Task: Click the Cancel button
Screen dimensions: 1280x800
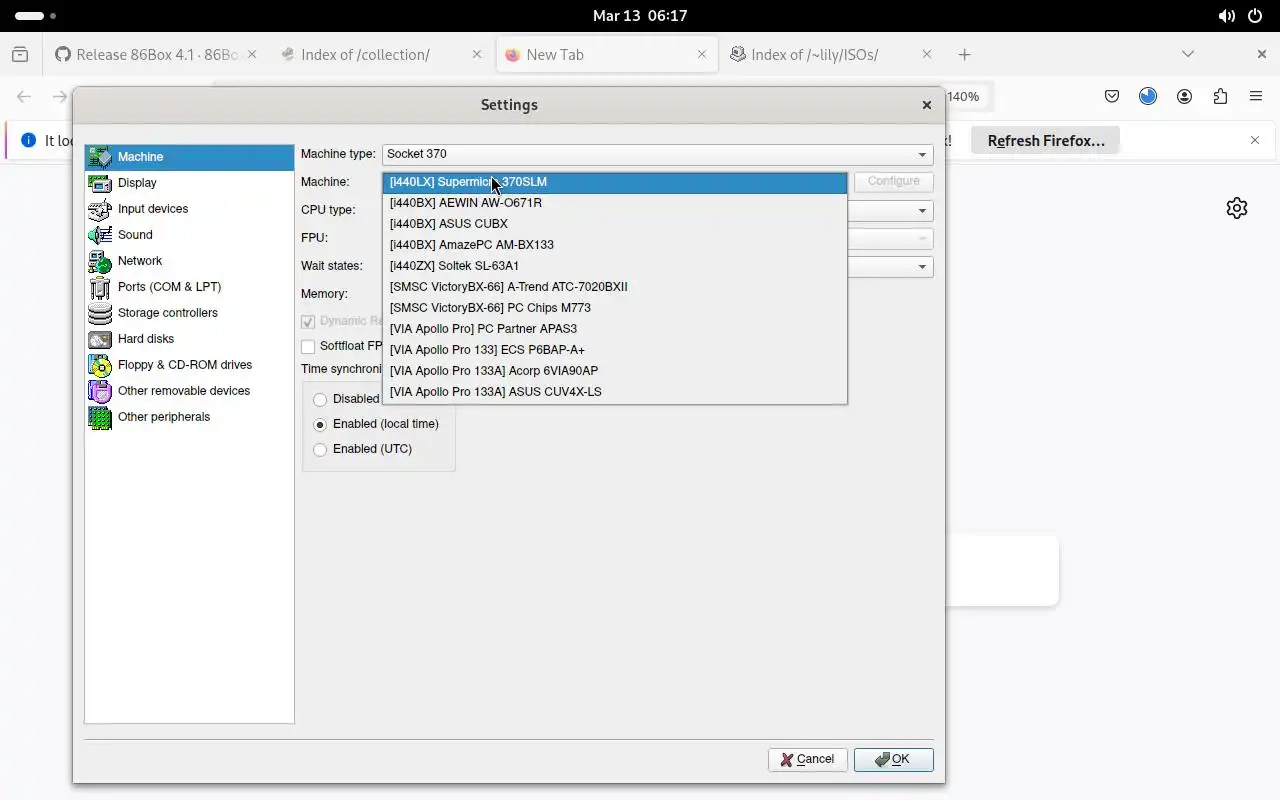Action: [x=807, y=760]
